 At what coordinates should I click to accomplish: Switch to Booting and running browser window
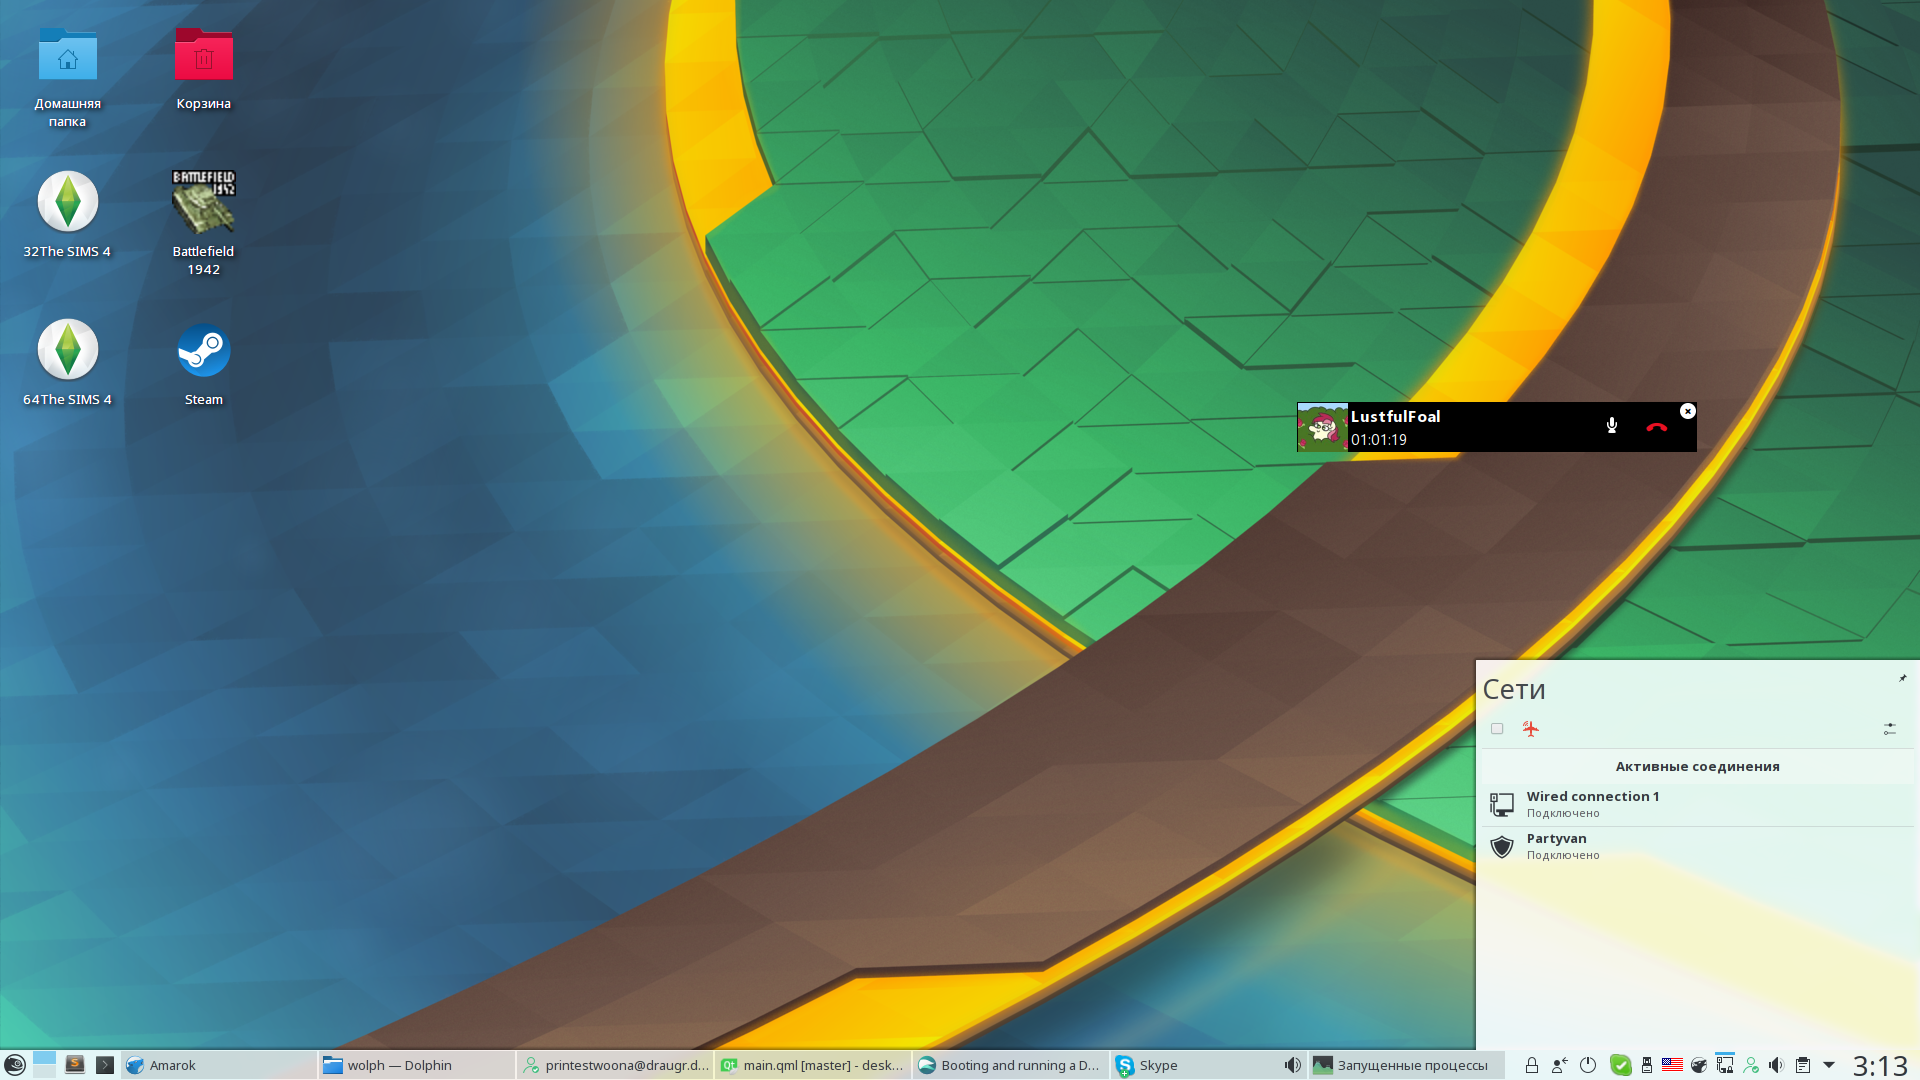click(1011, 1065)
